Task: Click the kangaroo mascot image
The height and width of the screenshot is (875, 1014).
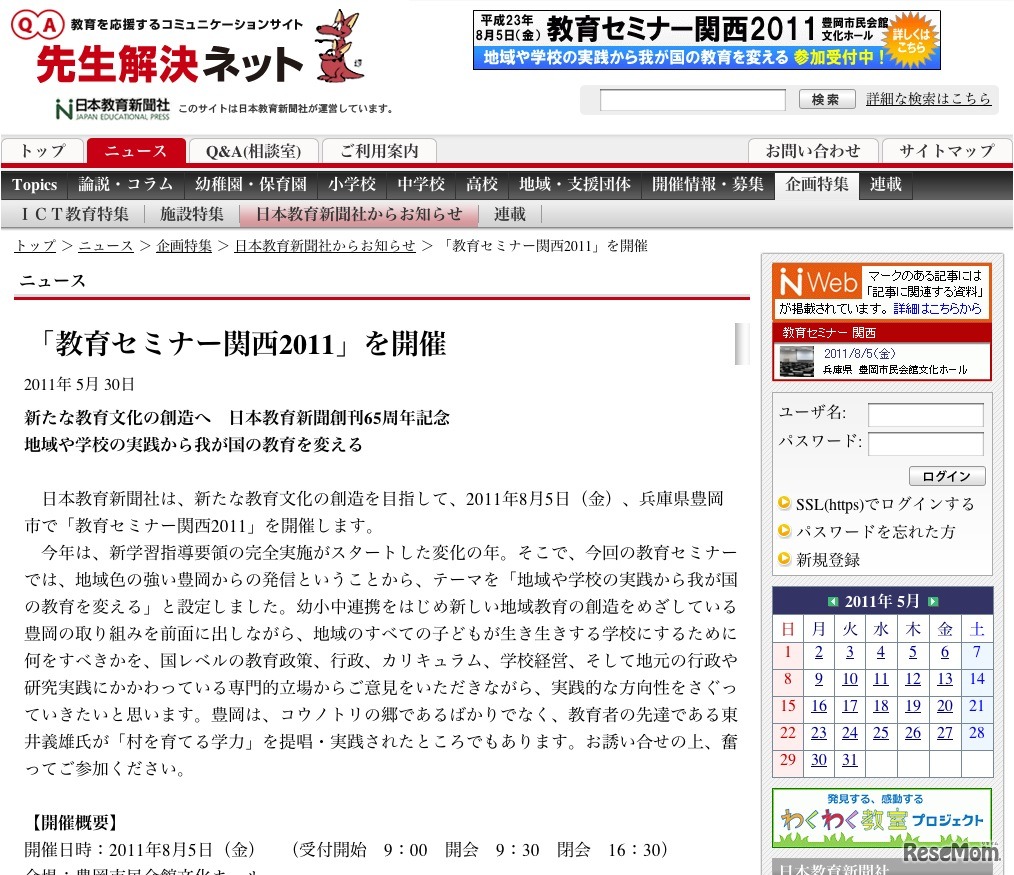Action: 339,46
